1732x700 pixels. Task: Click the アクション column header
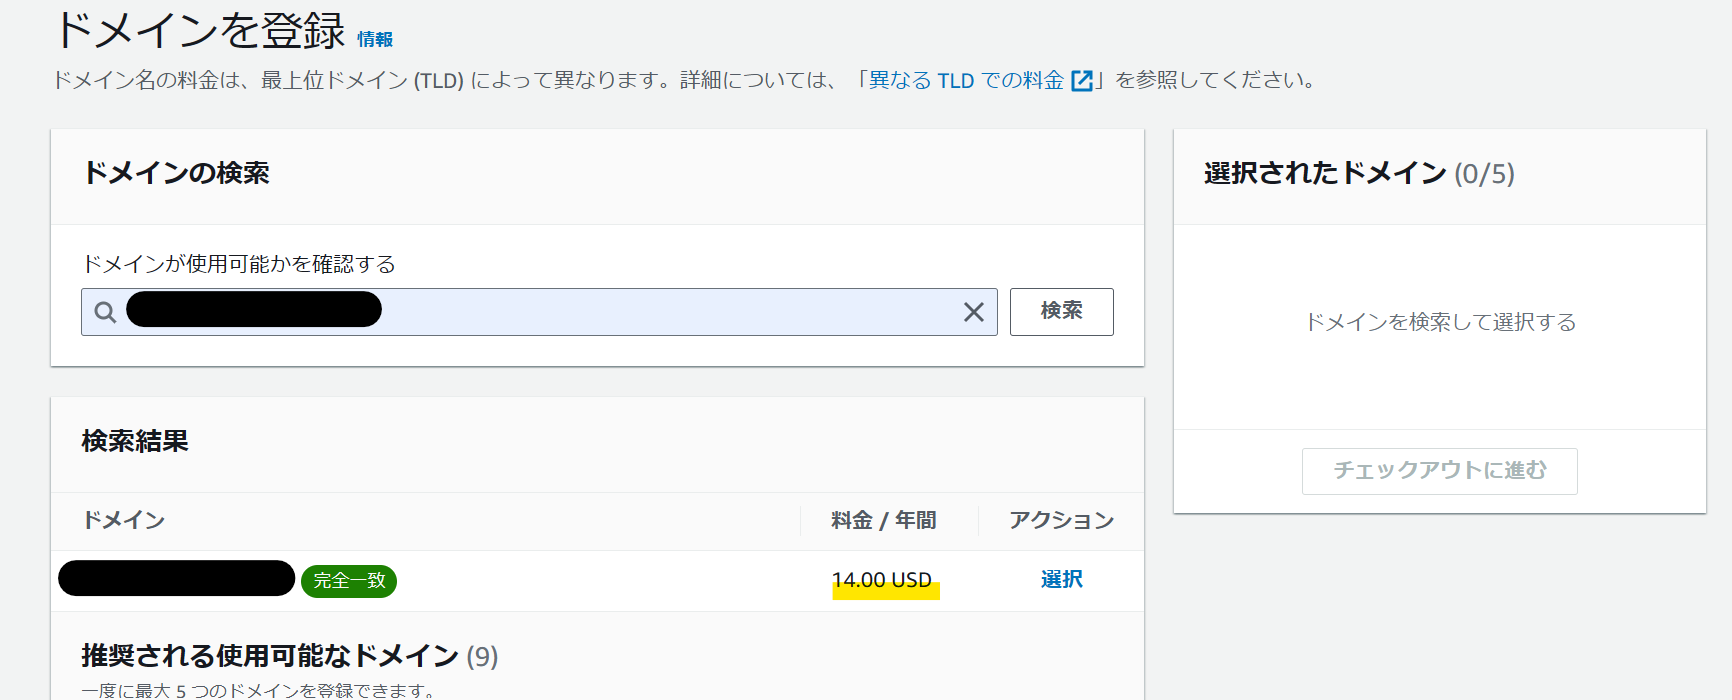click(x=1061, y=520)
